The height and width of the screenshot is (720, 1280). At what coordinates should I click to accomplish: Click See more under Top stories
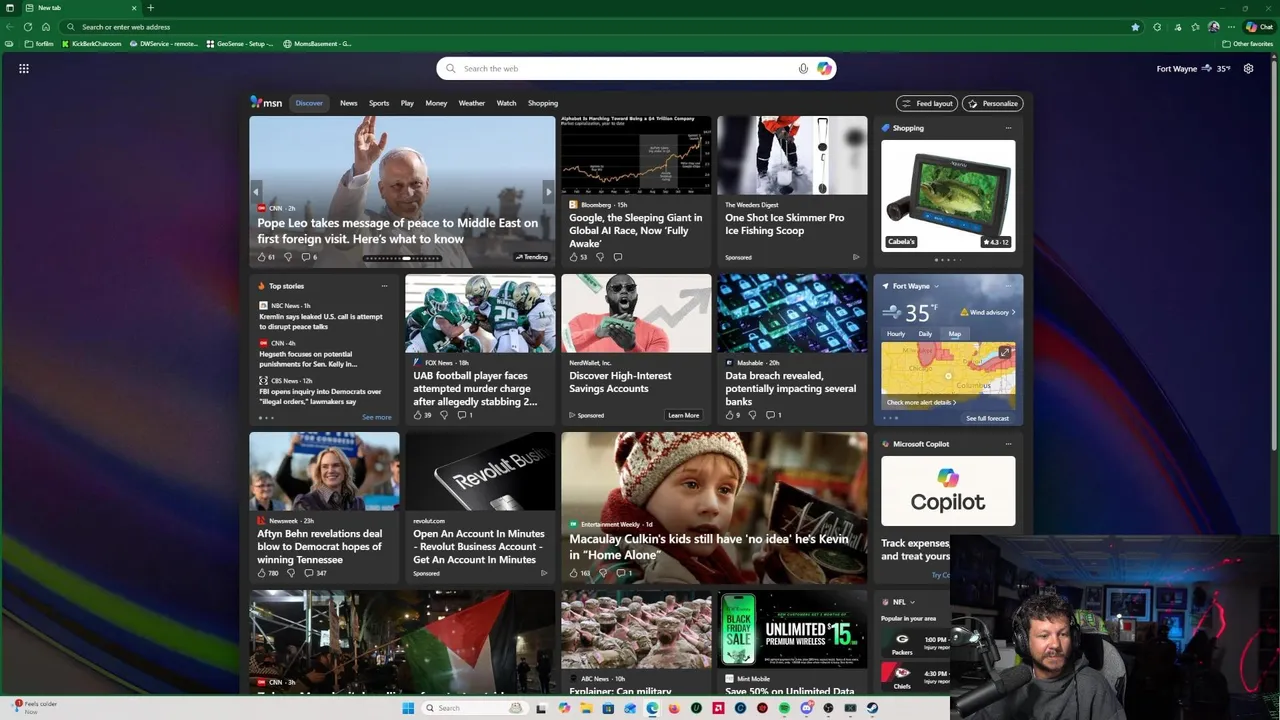(377, 417)
